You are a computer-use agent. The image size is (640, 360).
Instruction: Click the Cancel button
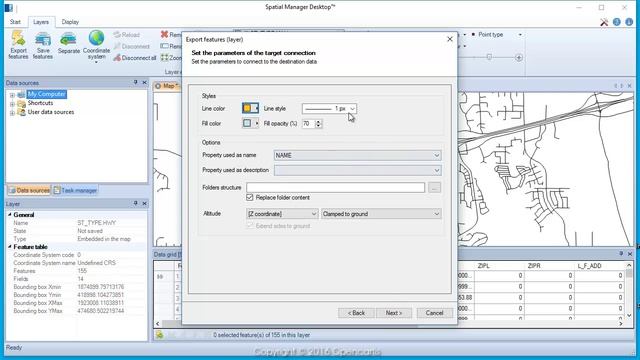click(x=434, y=313)
